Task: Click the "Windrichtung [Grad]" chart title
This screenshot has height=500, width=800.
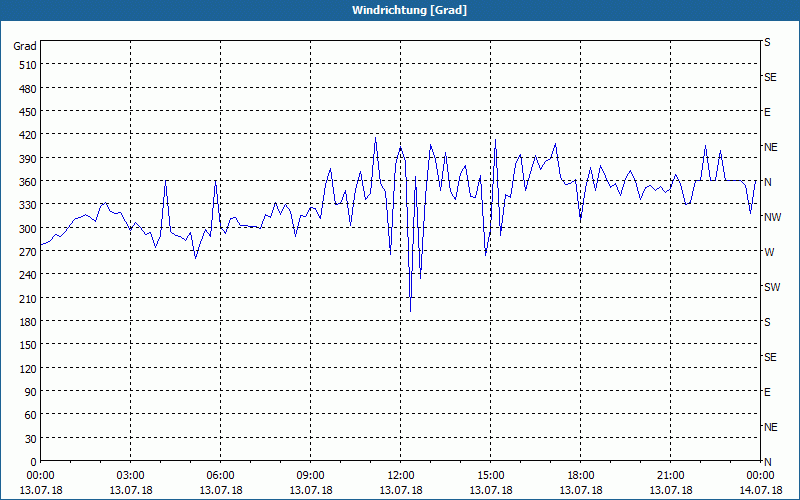Action: point(409,10)
